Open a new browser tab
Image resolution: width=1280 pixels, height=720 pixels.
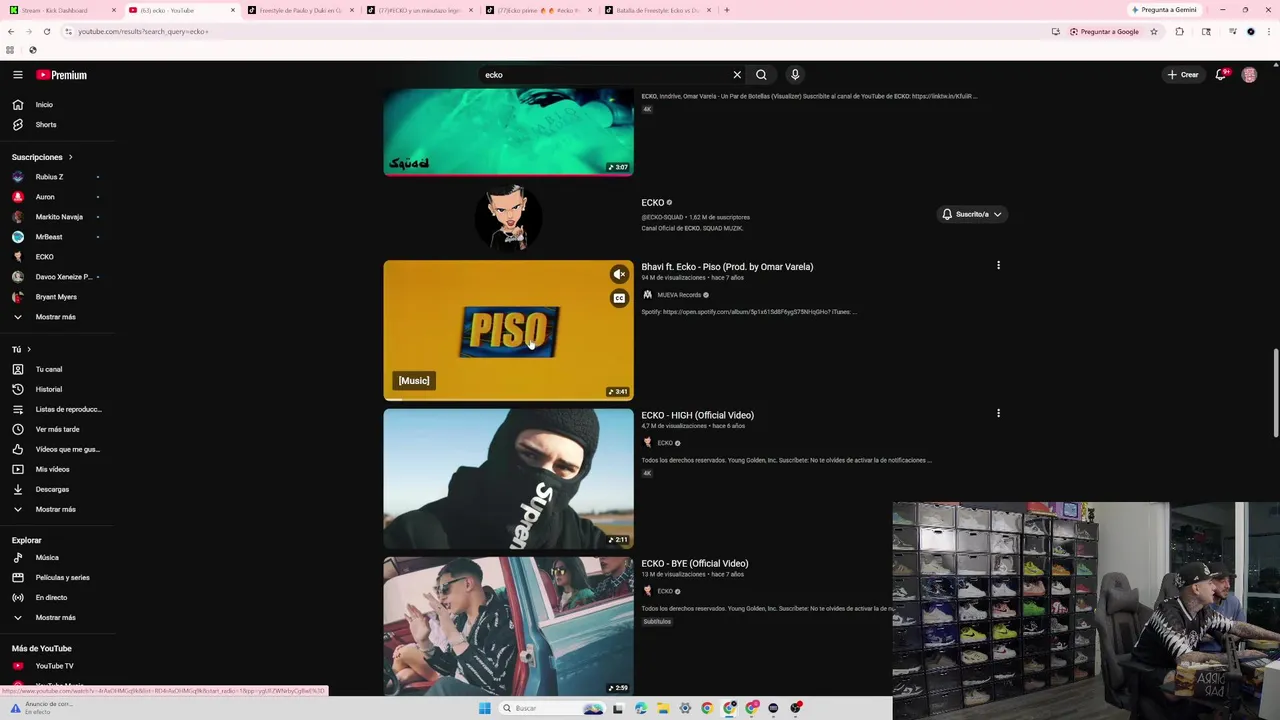[727, 10]
